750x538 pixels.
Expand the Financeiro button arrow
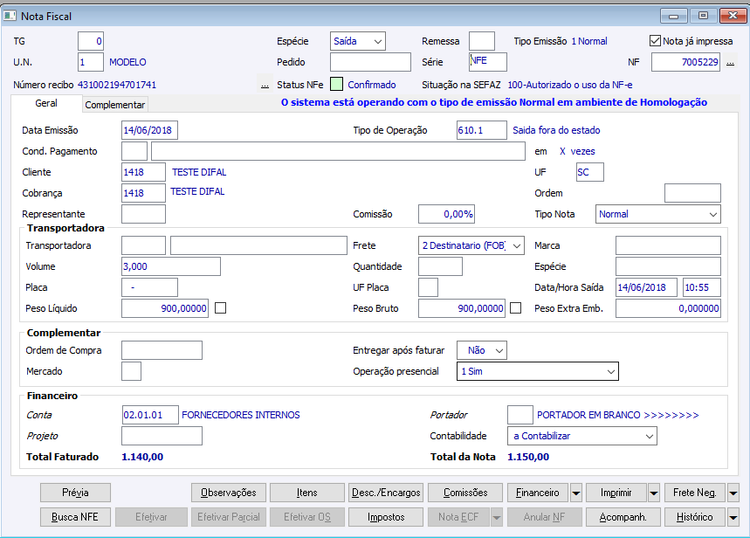(576, 493)
